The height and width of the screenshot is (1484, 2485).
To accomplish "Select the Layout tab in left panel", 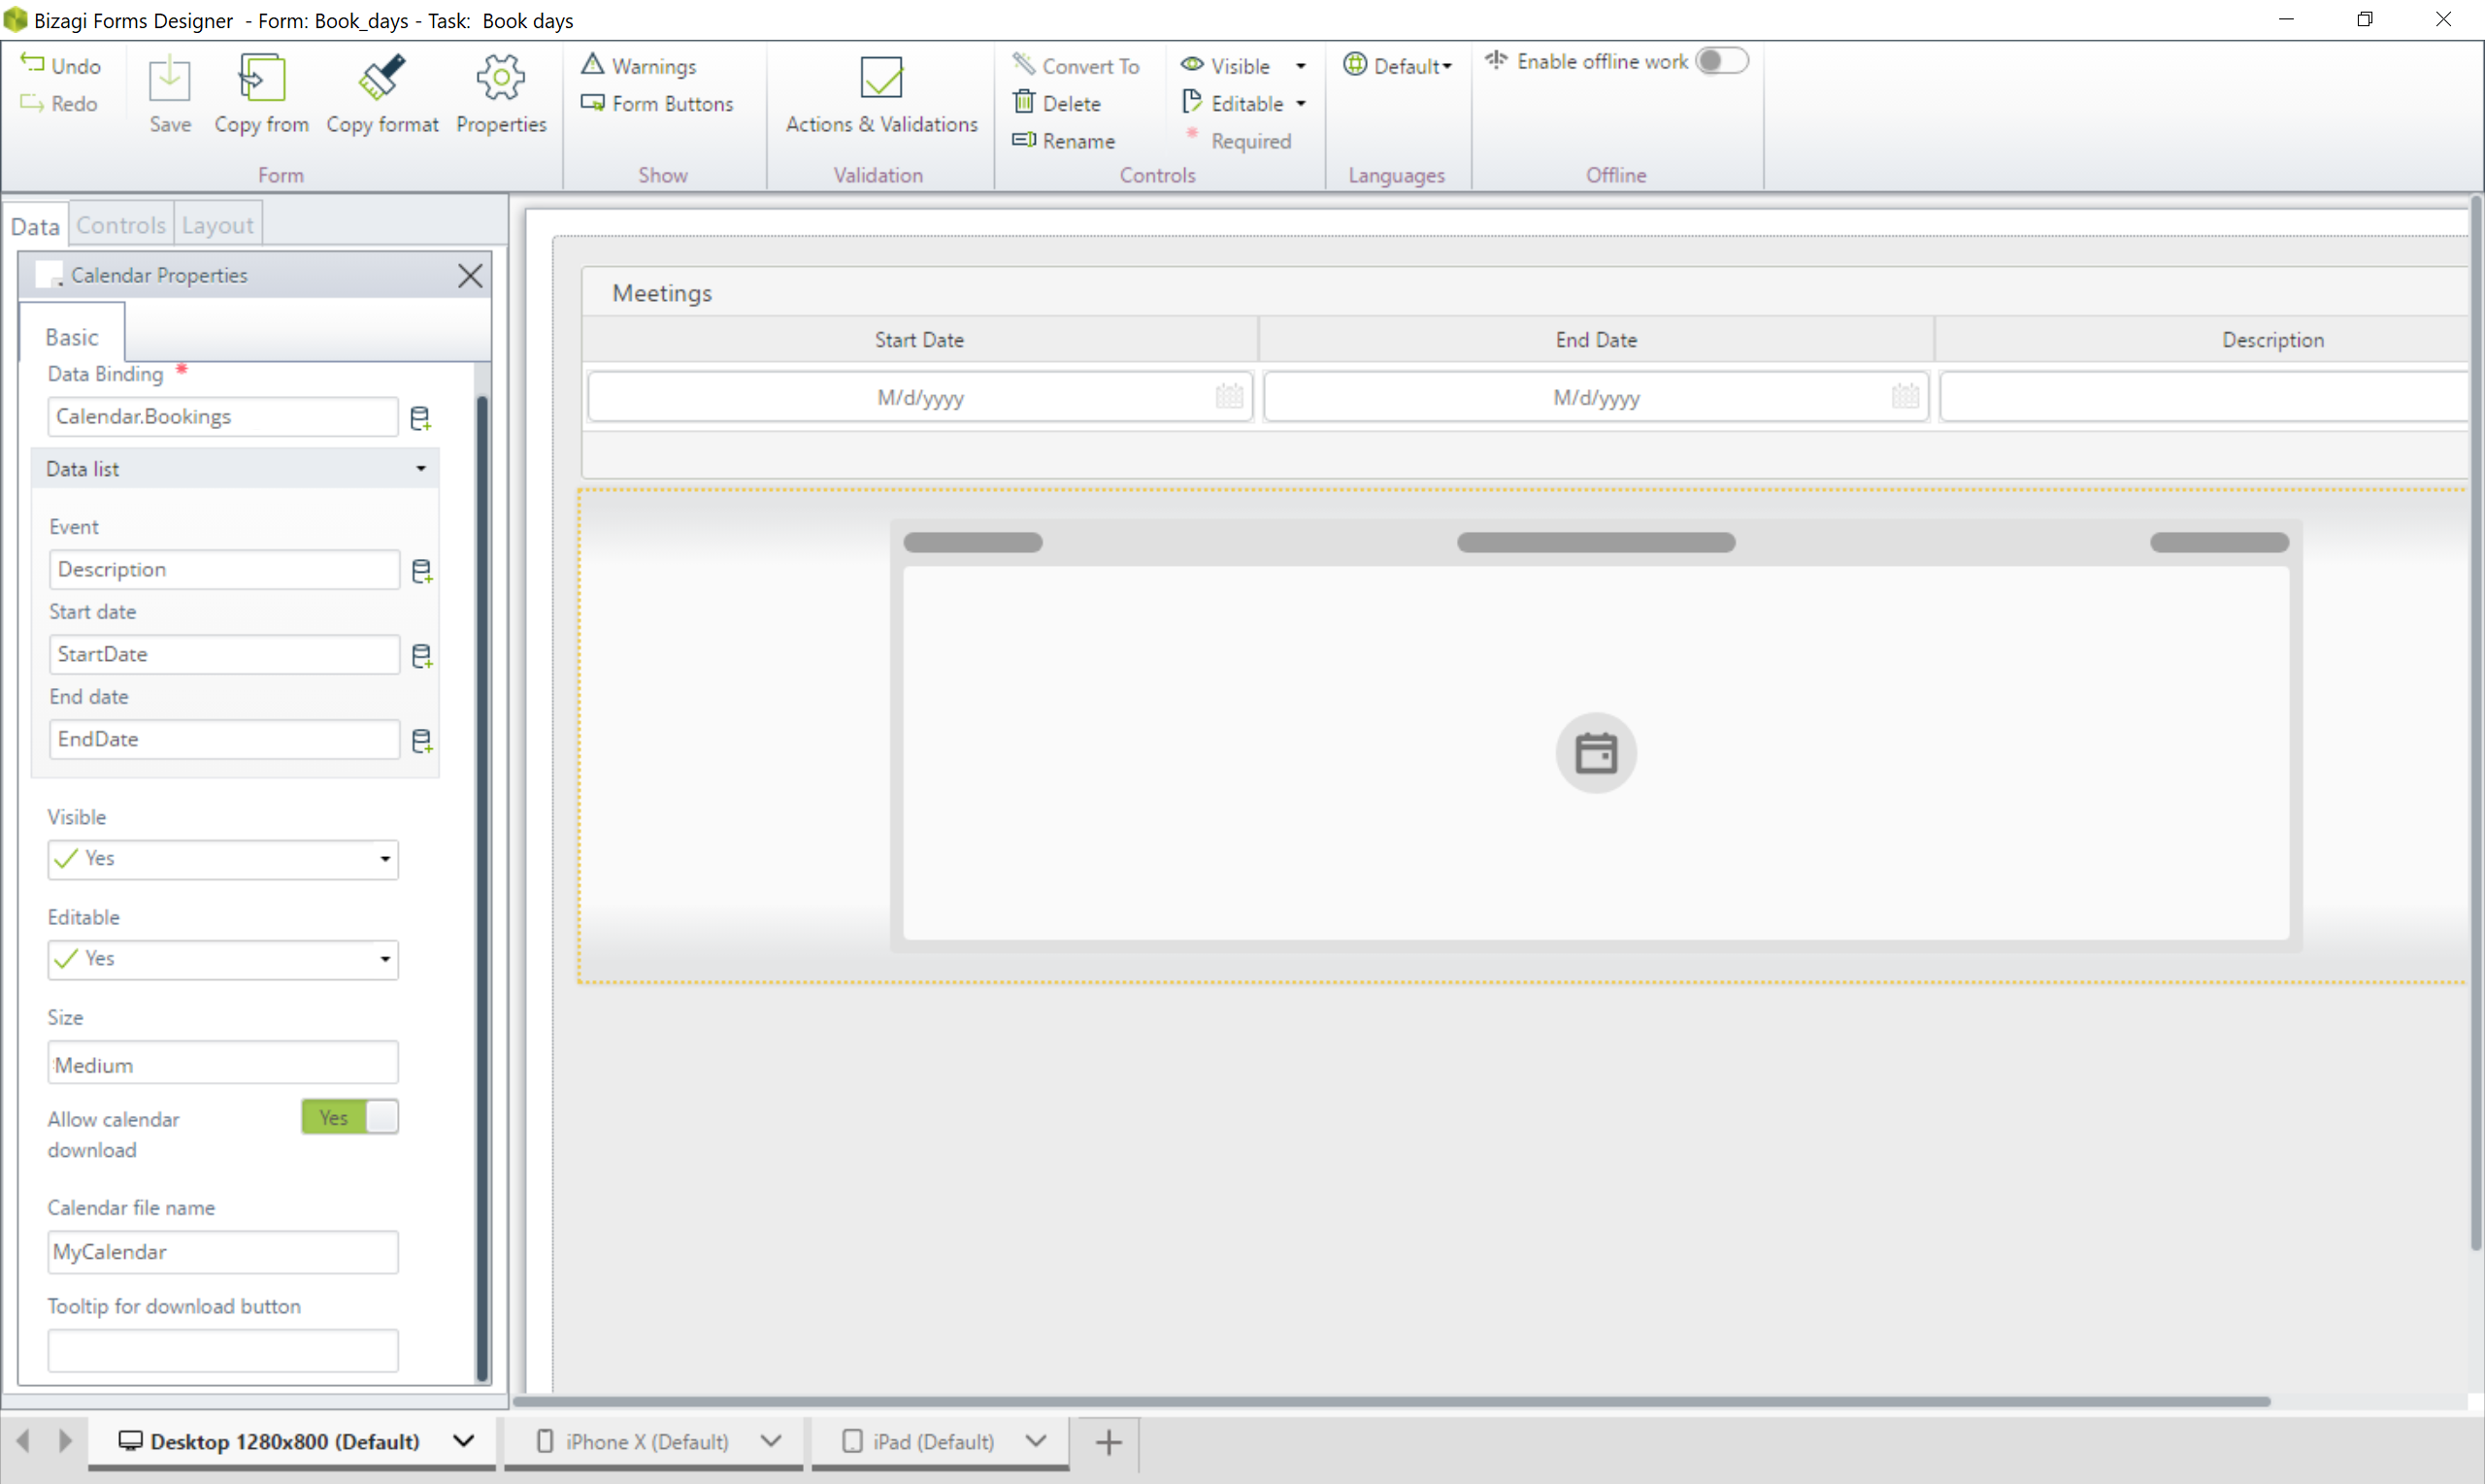I will coord(215,224).
